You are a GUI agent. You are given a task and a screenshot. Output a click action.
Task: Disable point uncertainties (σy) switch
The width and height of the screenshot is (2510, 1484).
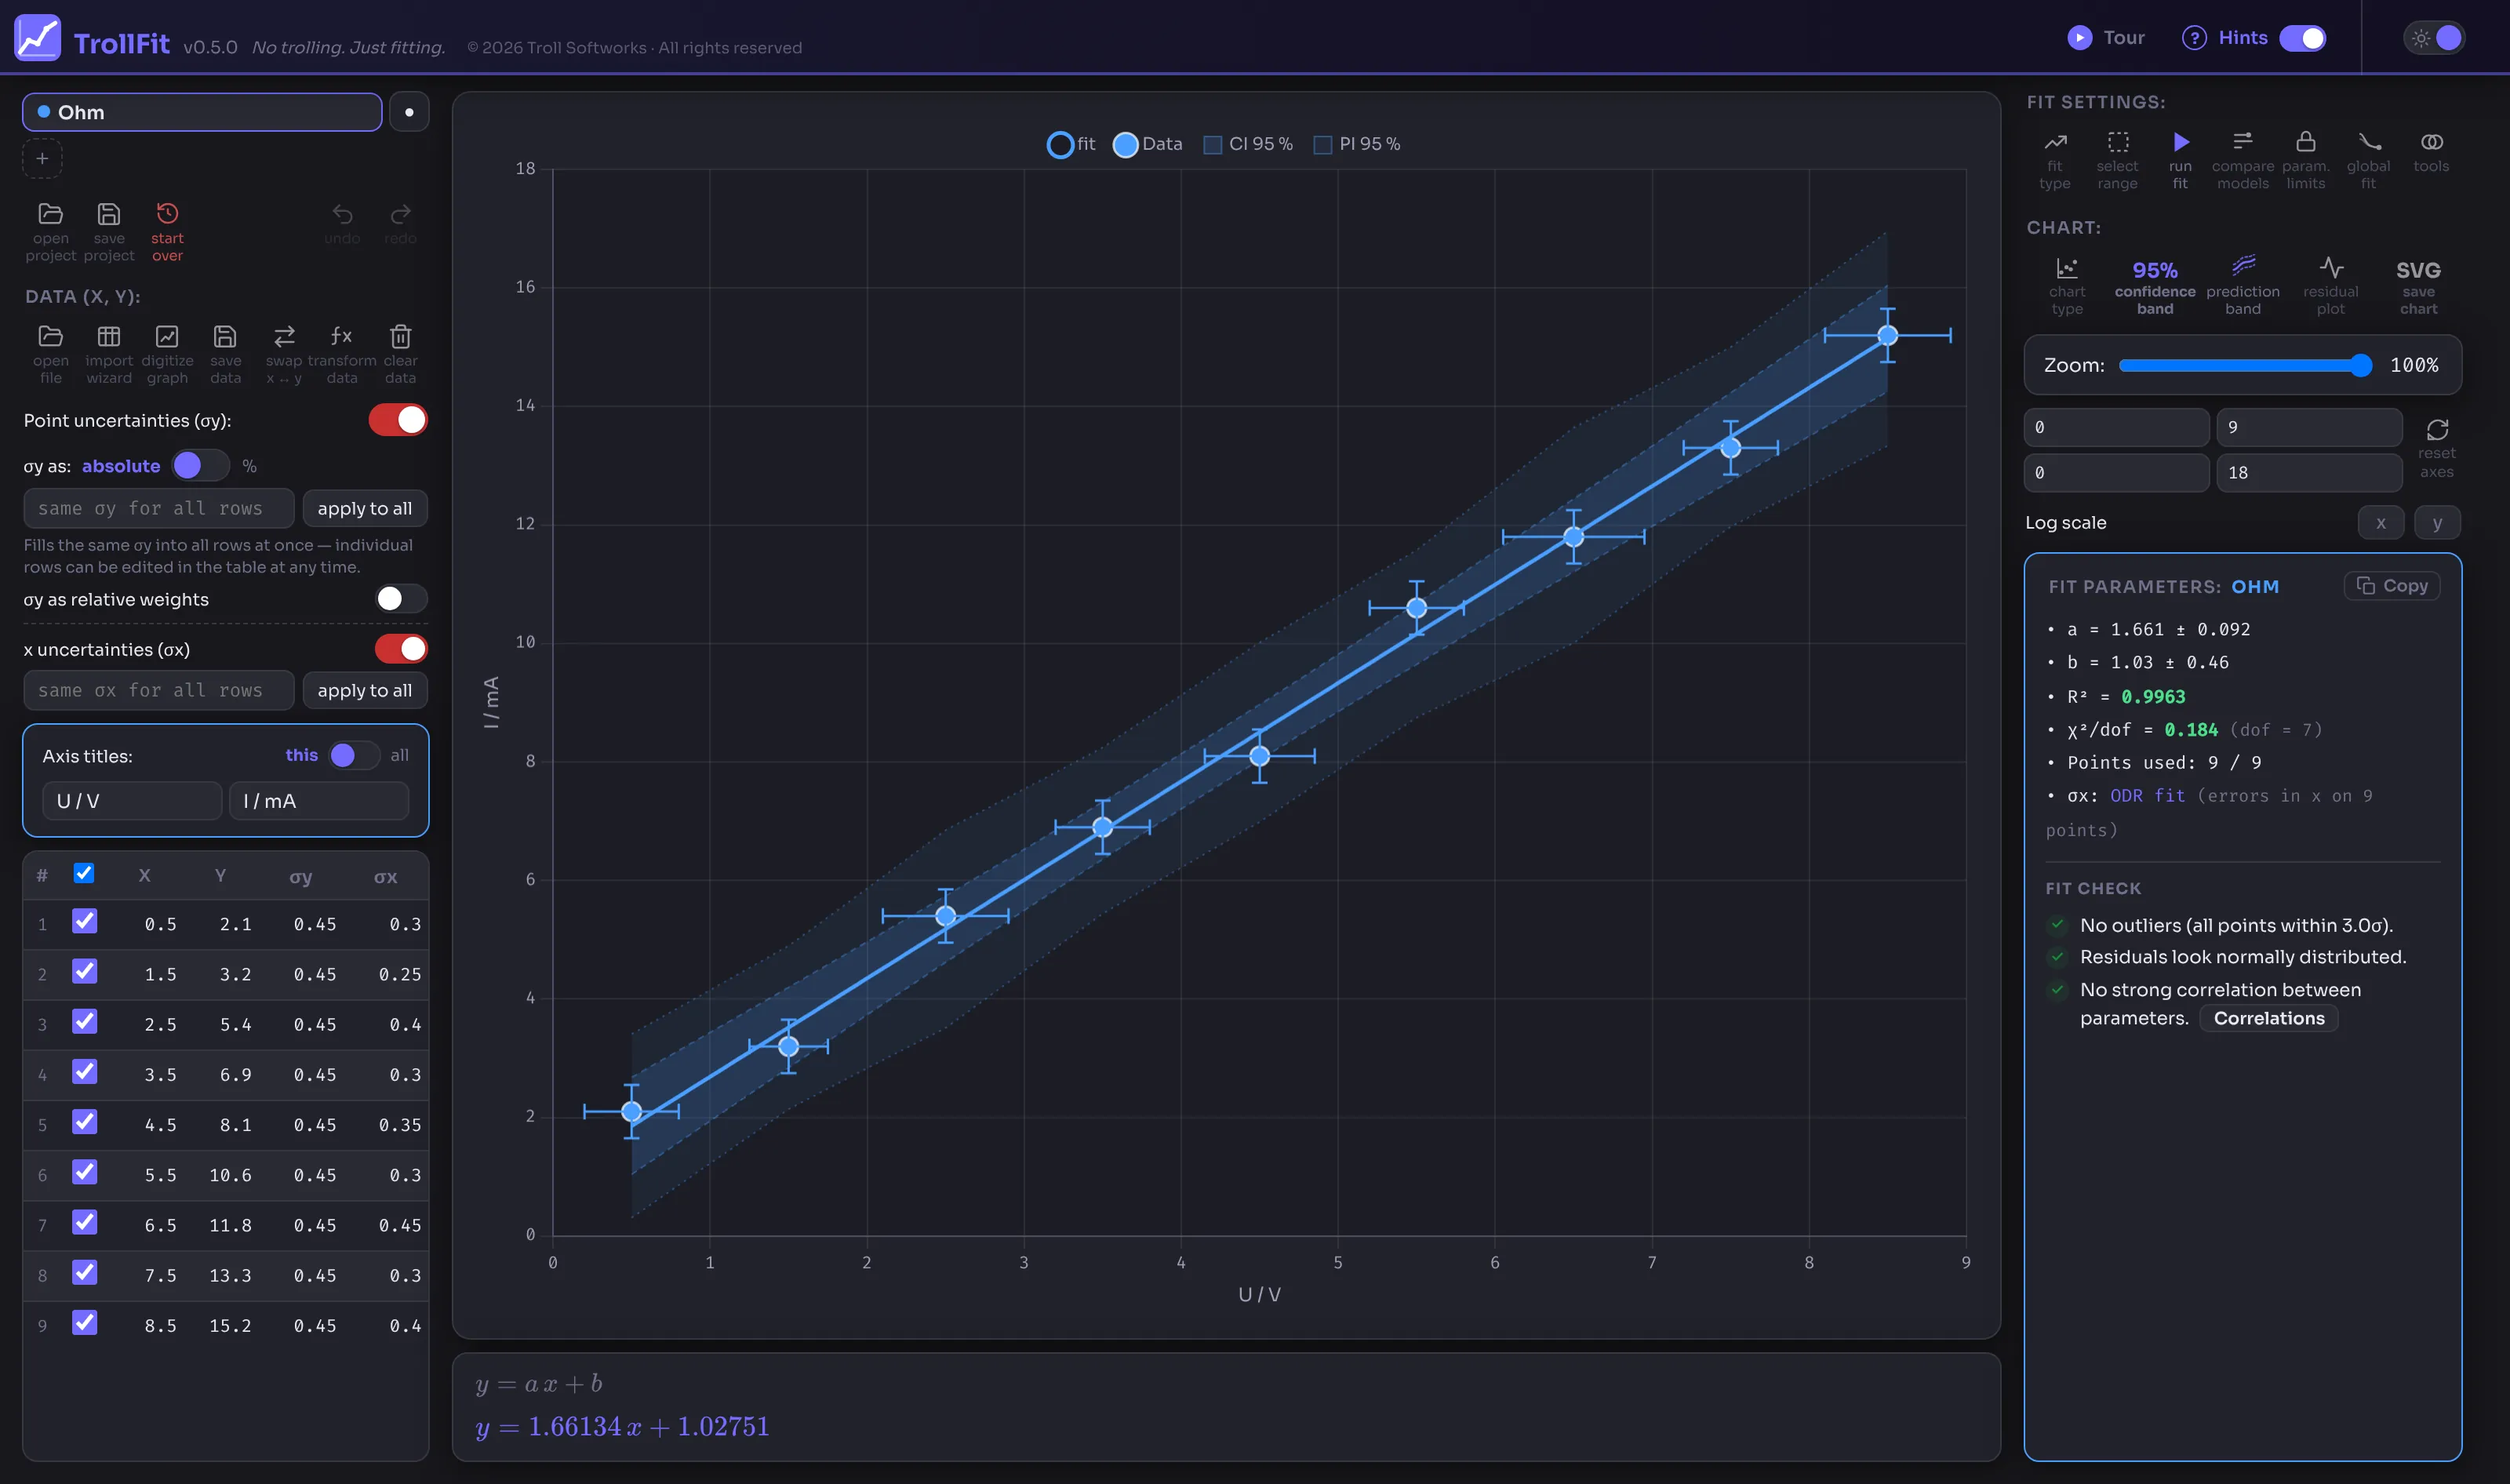tap(398, 420)
